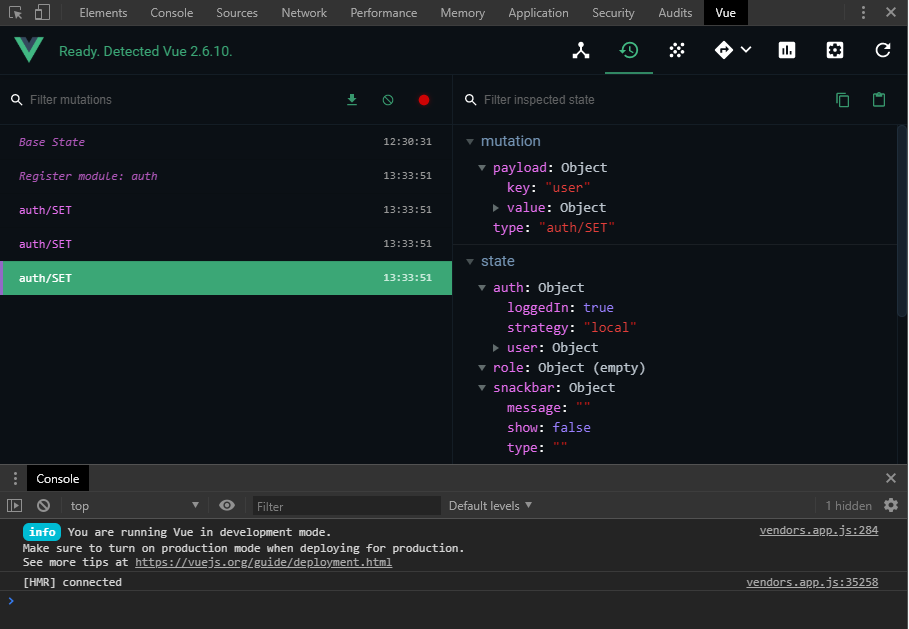Click the console prompt arrow
909x629 pixels.
point(11,601)
